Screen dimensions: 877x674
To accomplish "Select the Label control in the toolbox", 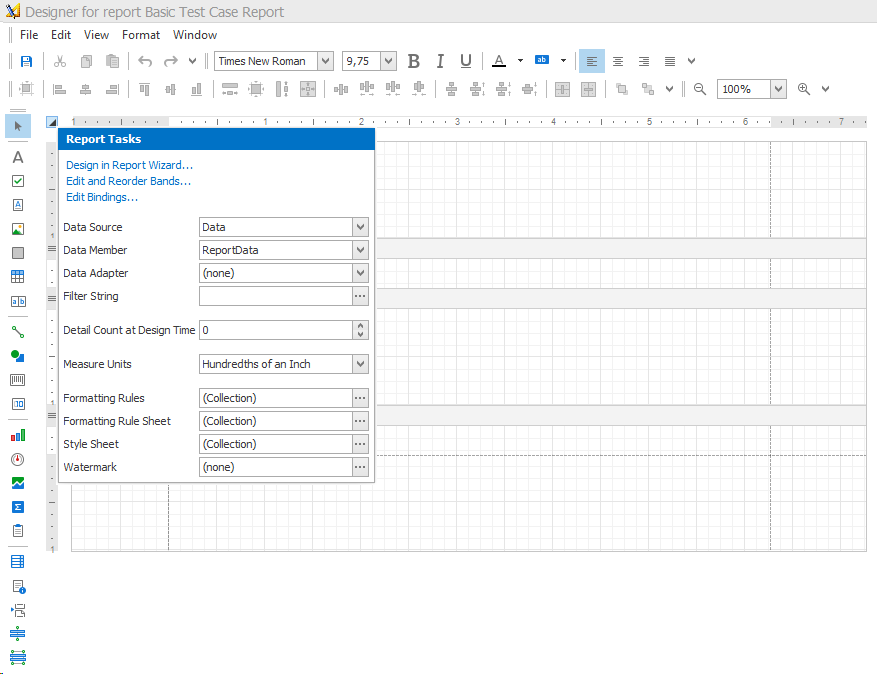I will [x=18, y=157].
